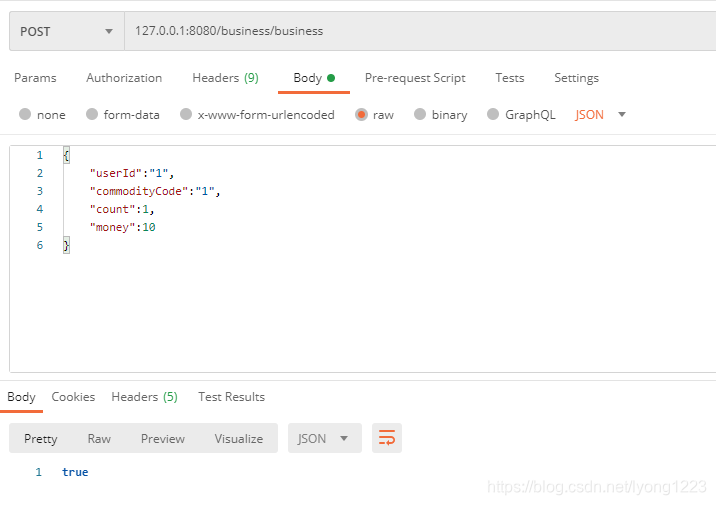Image resolution: width=716 pixels, height=505 pixels.
Task: Toggle response word wrap icon
Action: (387, 438)
